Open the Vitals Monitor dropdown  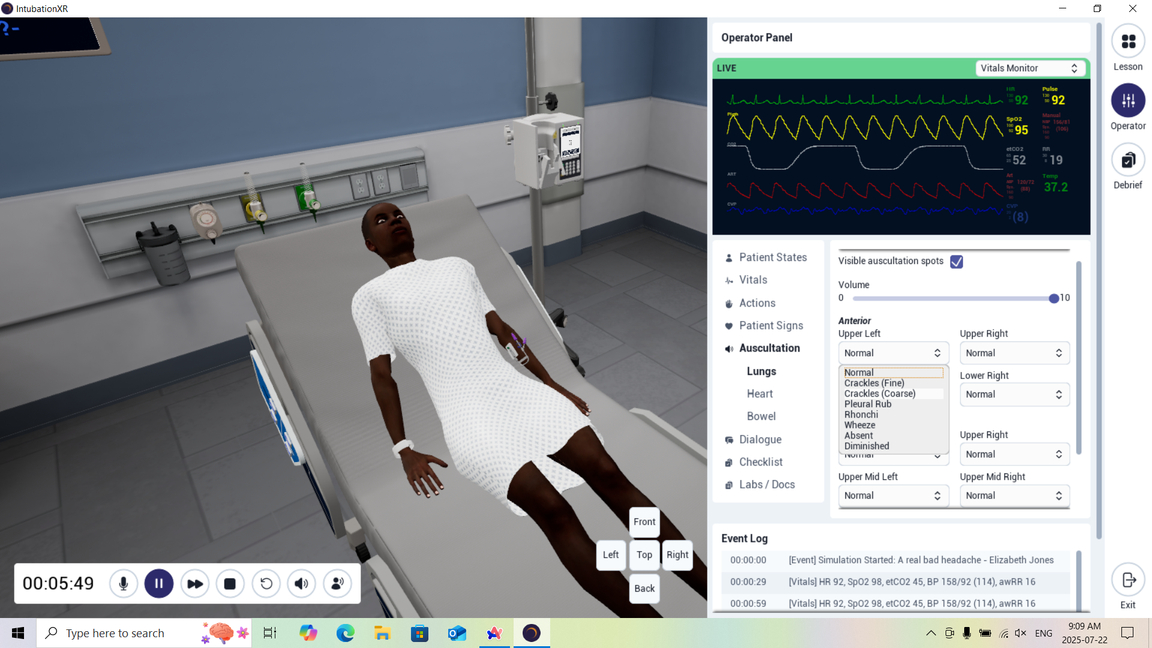point(1030,68)
